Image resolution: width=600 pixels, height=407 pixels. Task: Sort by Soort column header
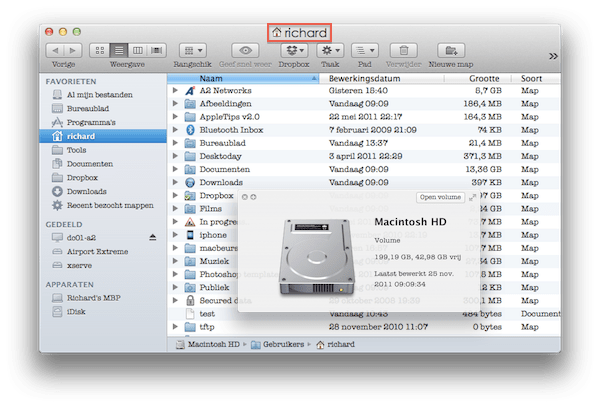pyautogui.click(x=536, y=78)
